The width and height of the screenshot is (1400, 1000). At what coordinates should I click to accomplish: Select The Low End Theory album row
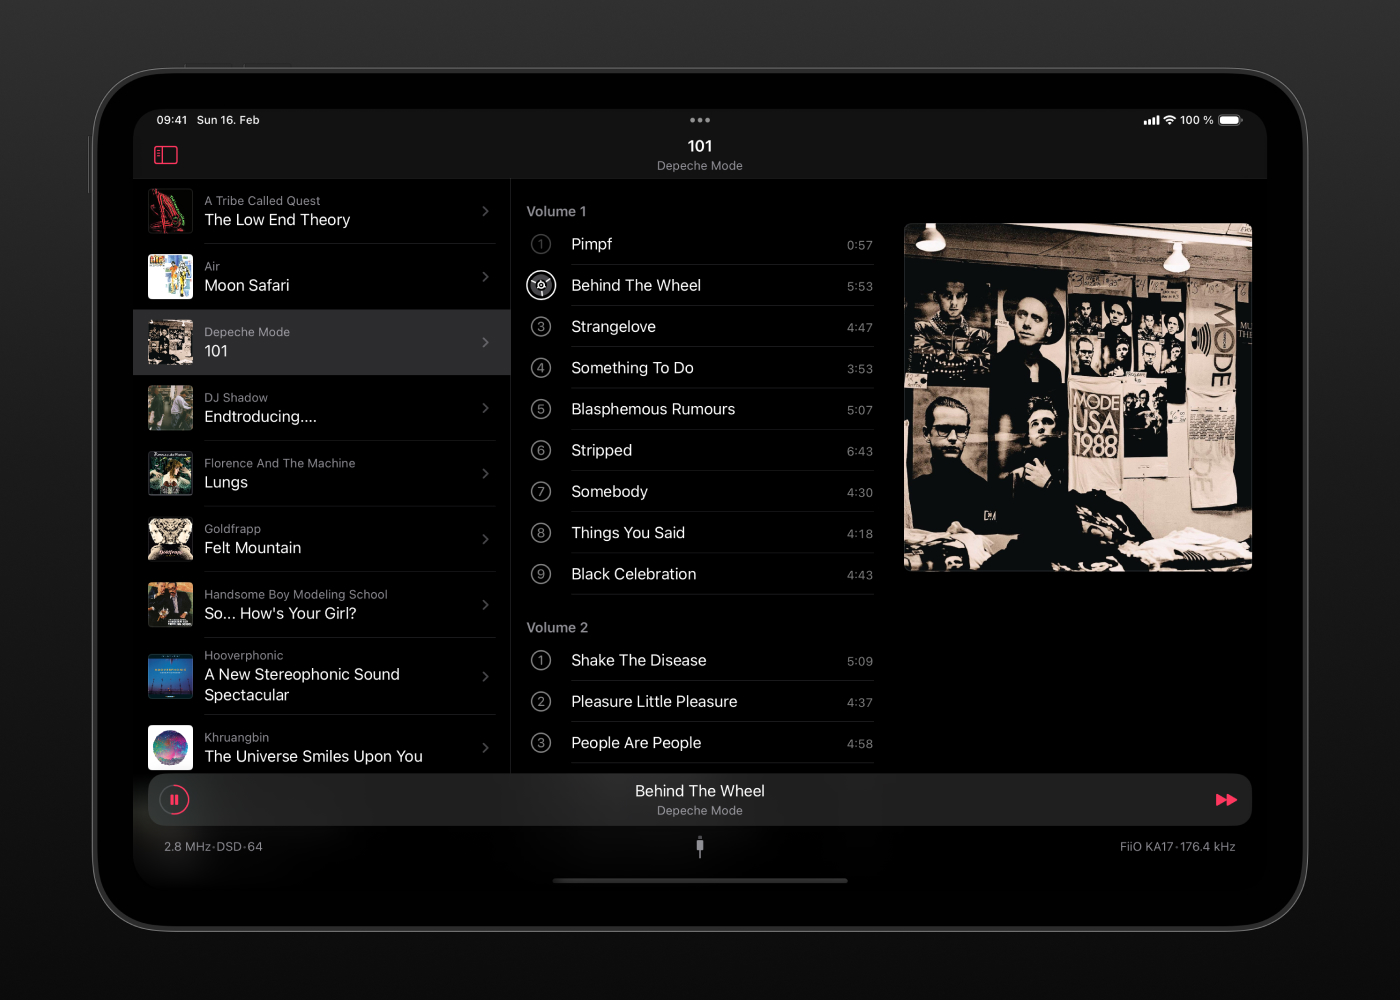click(x=322, y=211)
